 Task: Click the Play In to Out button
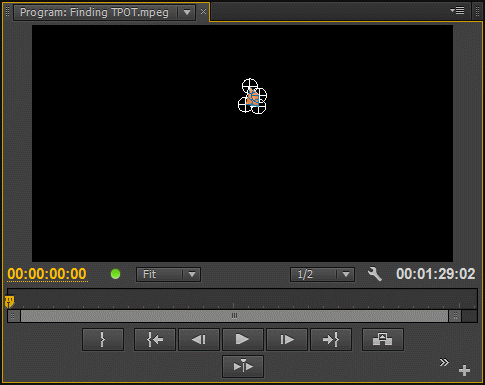tap(243, 366)
